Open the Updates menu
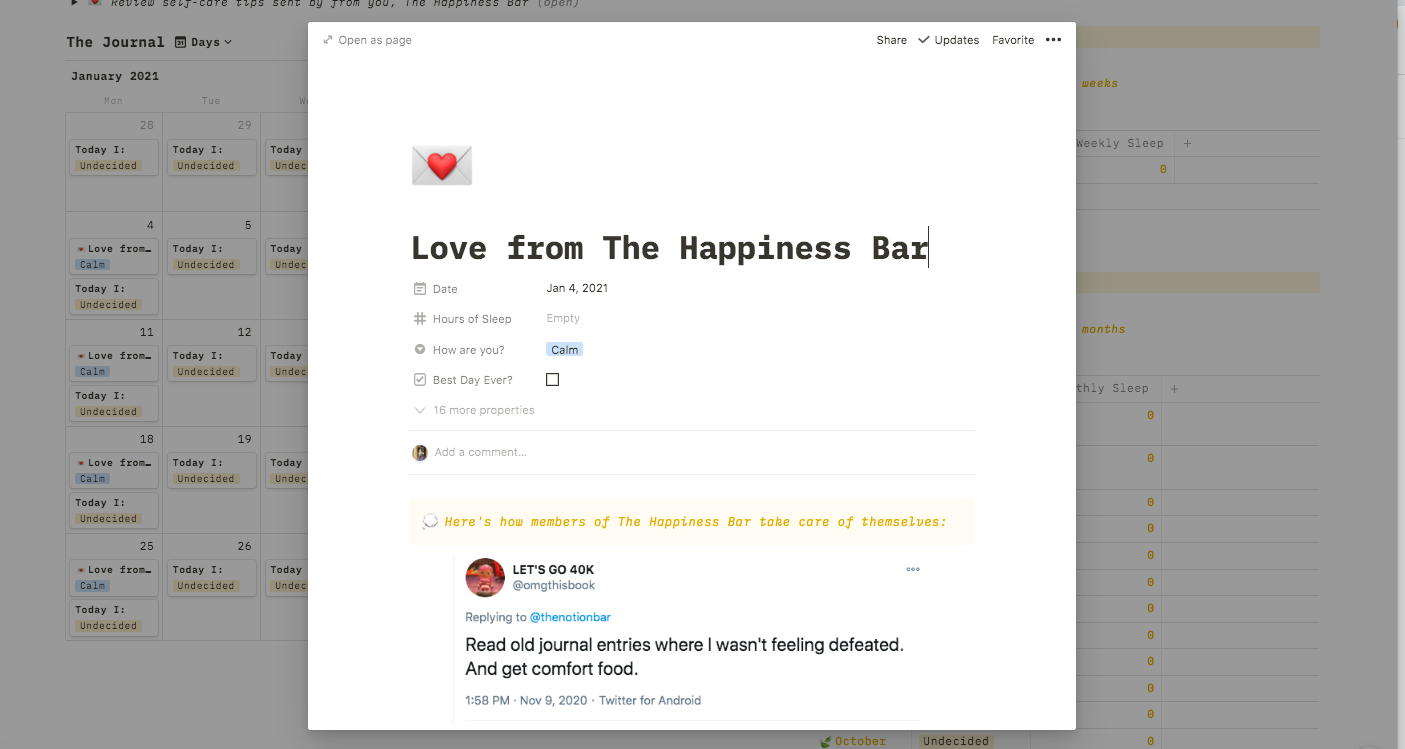Screen dimensions: 1405x749 948,40
